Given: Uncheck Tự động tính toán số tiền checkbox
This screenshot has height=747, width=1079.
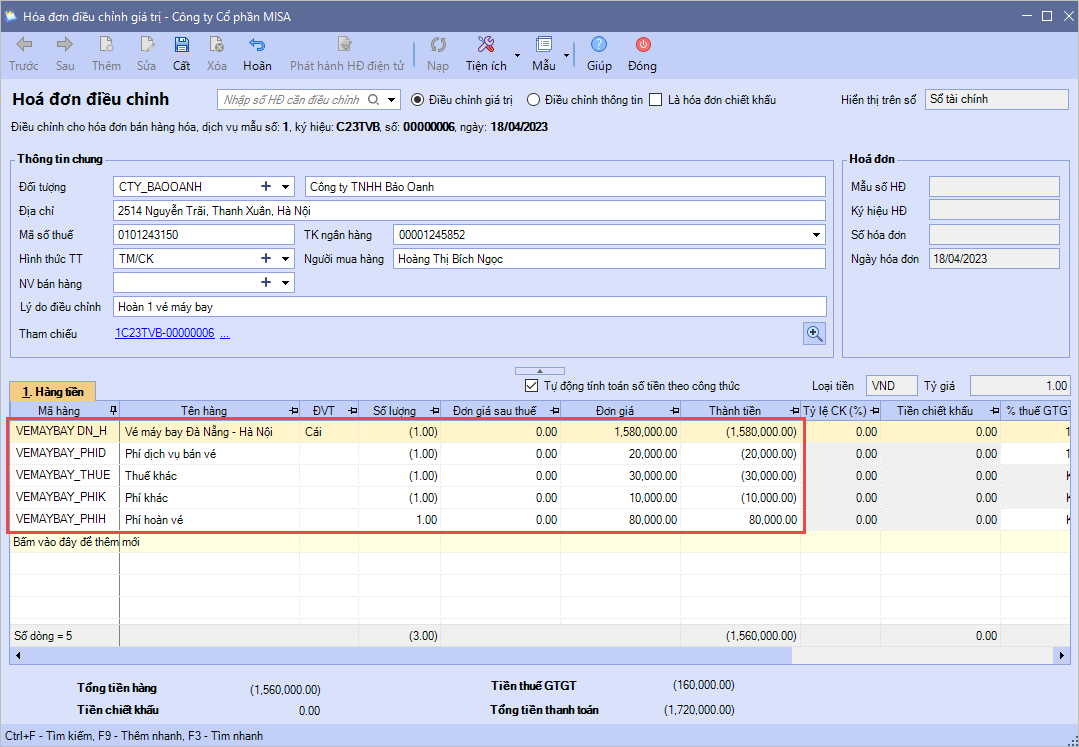Looking at the screenshot, I should pos(532,386).
